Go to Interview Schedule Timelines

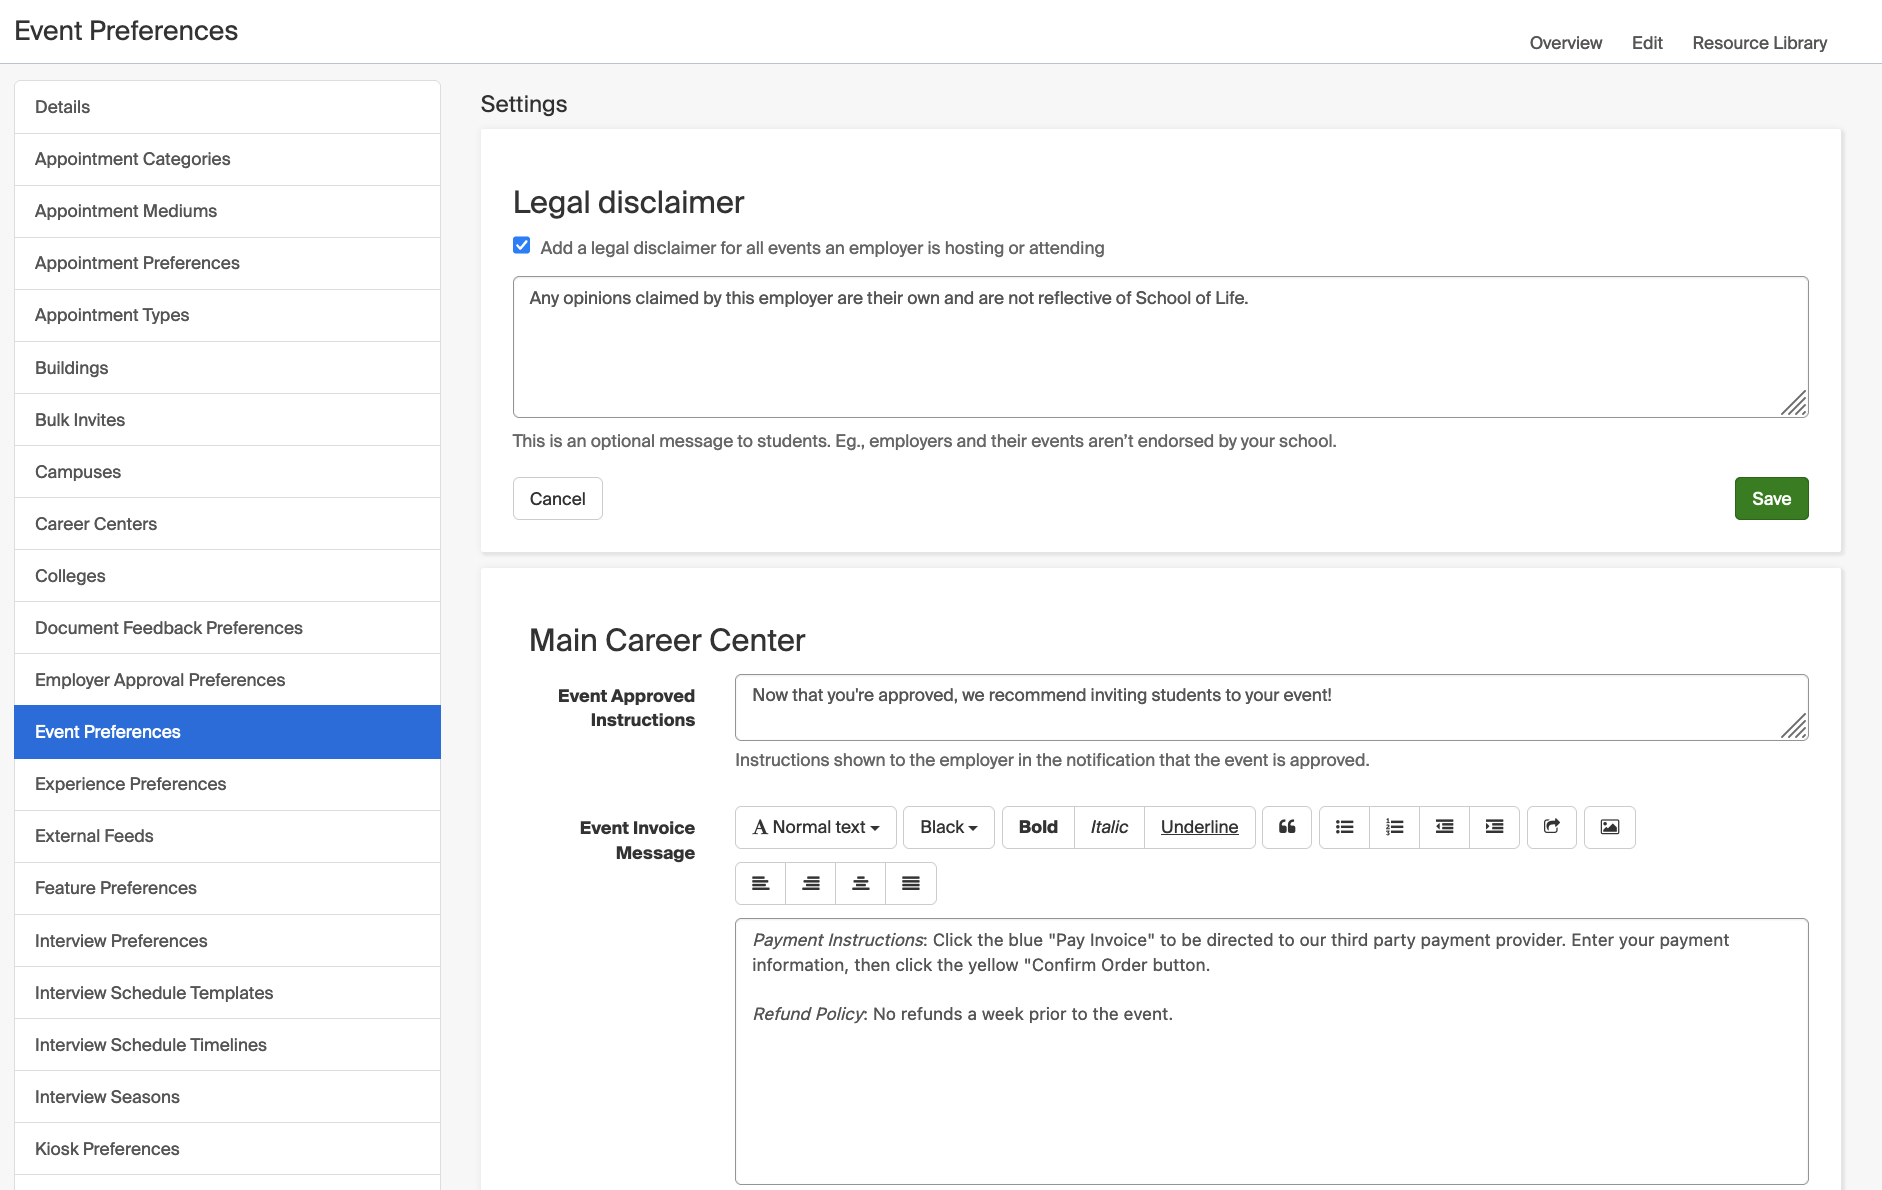point(228,1045)
